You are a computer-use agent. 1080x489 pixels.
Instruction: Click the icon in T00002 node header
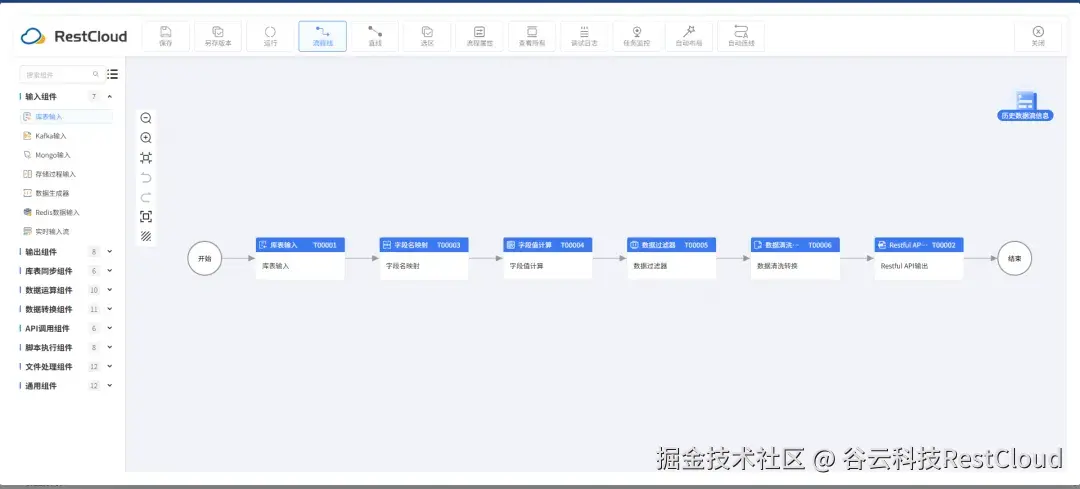point(882,245)
